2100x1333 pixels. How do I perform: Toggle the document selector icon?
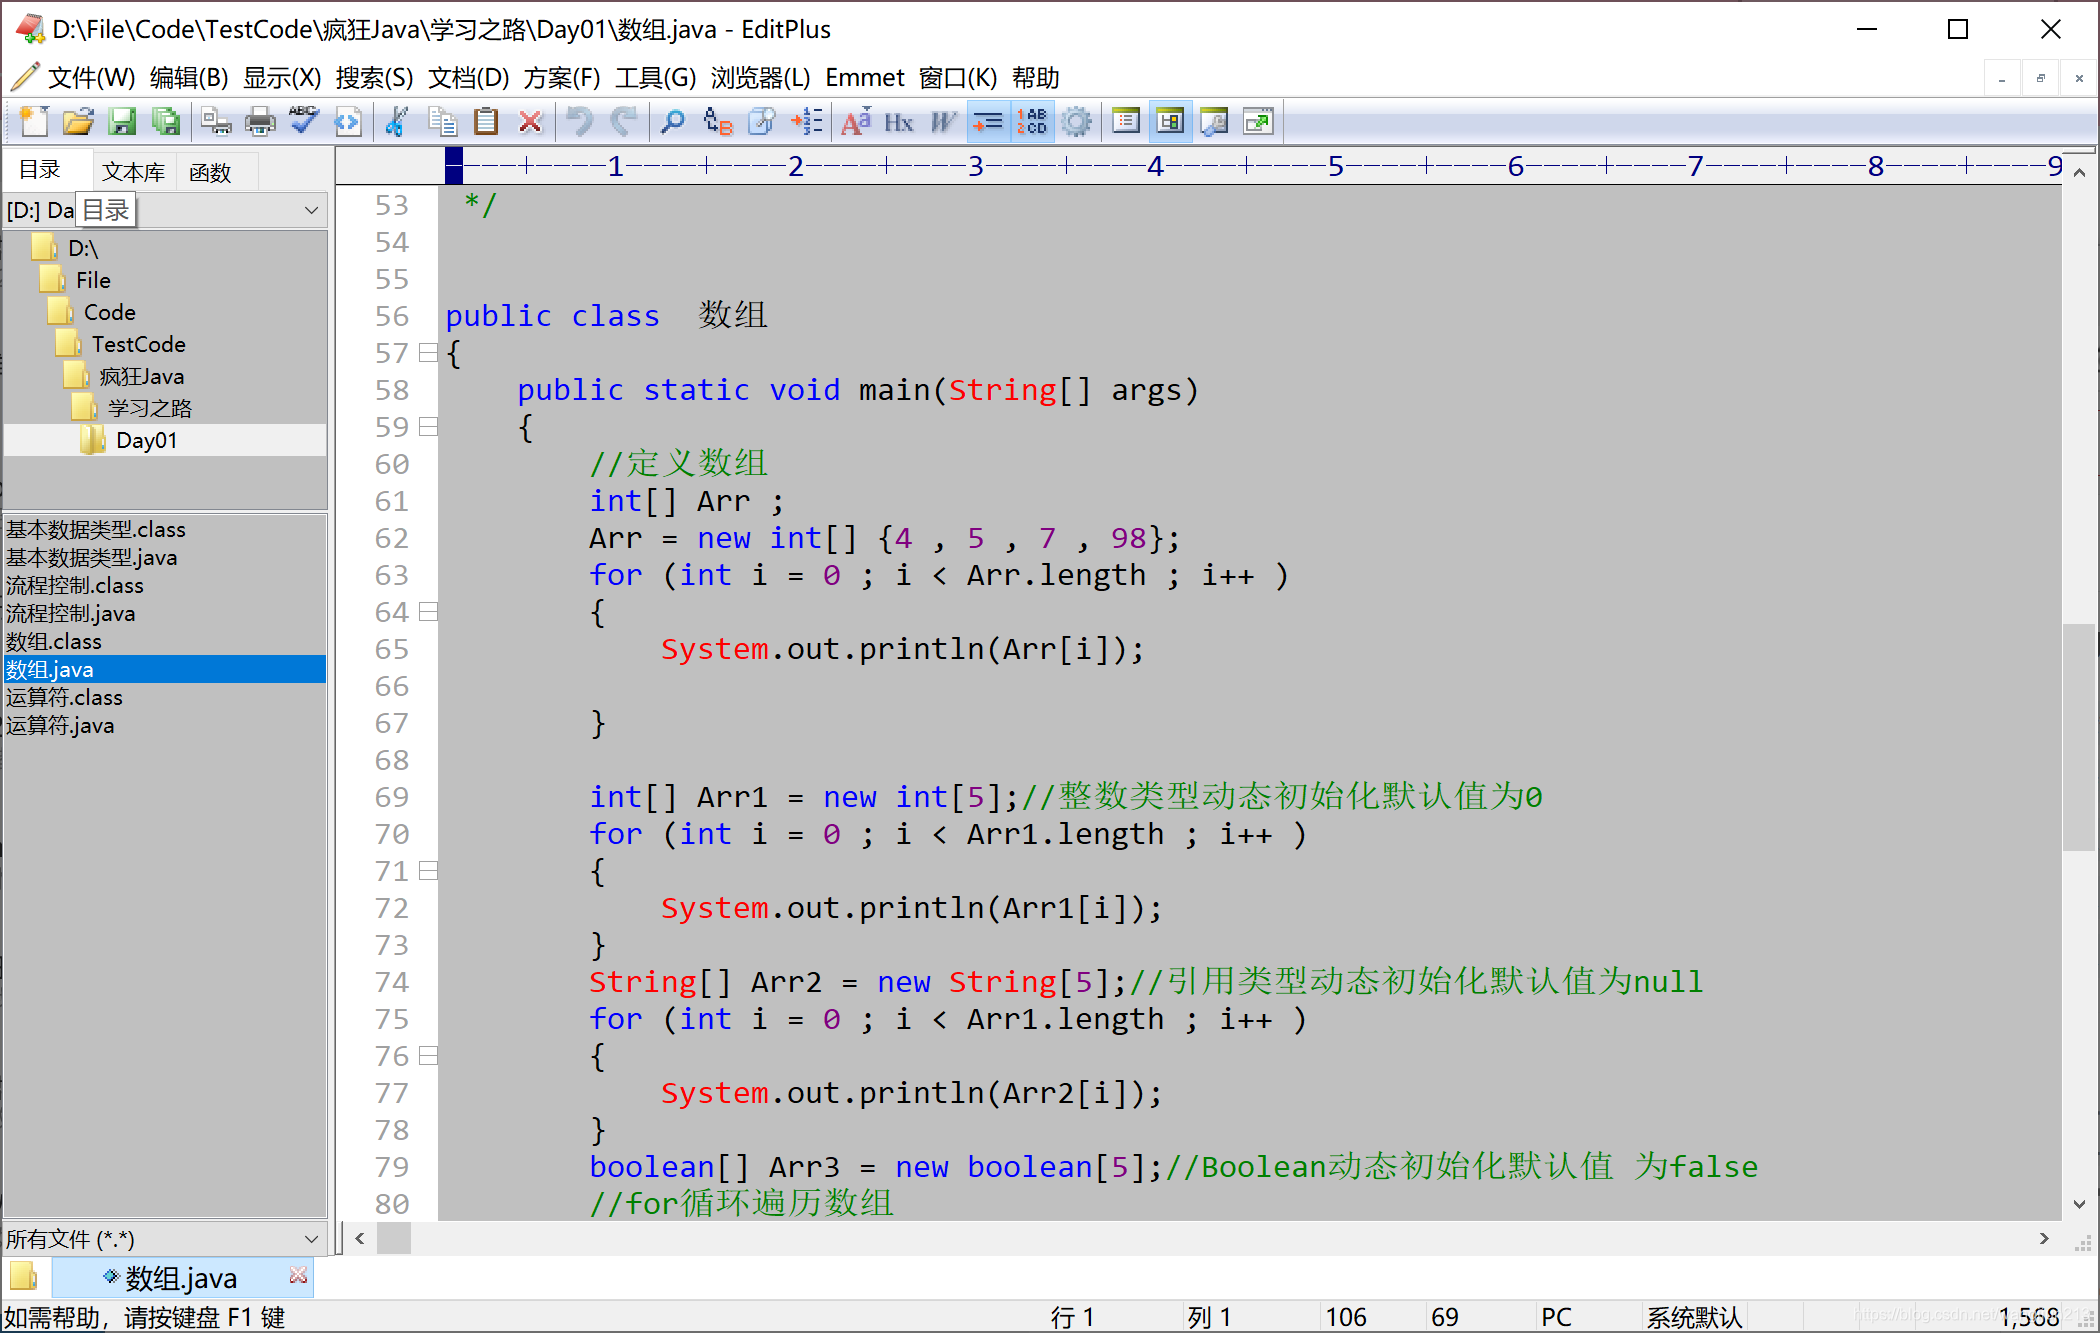pos(1170,122)
